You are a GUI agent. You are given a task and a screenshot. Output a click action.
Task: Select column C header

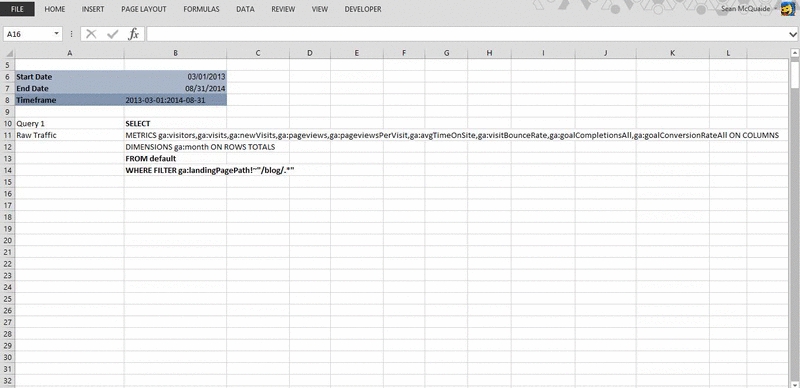coord(258,53)
